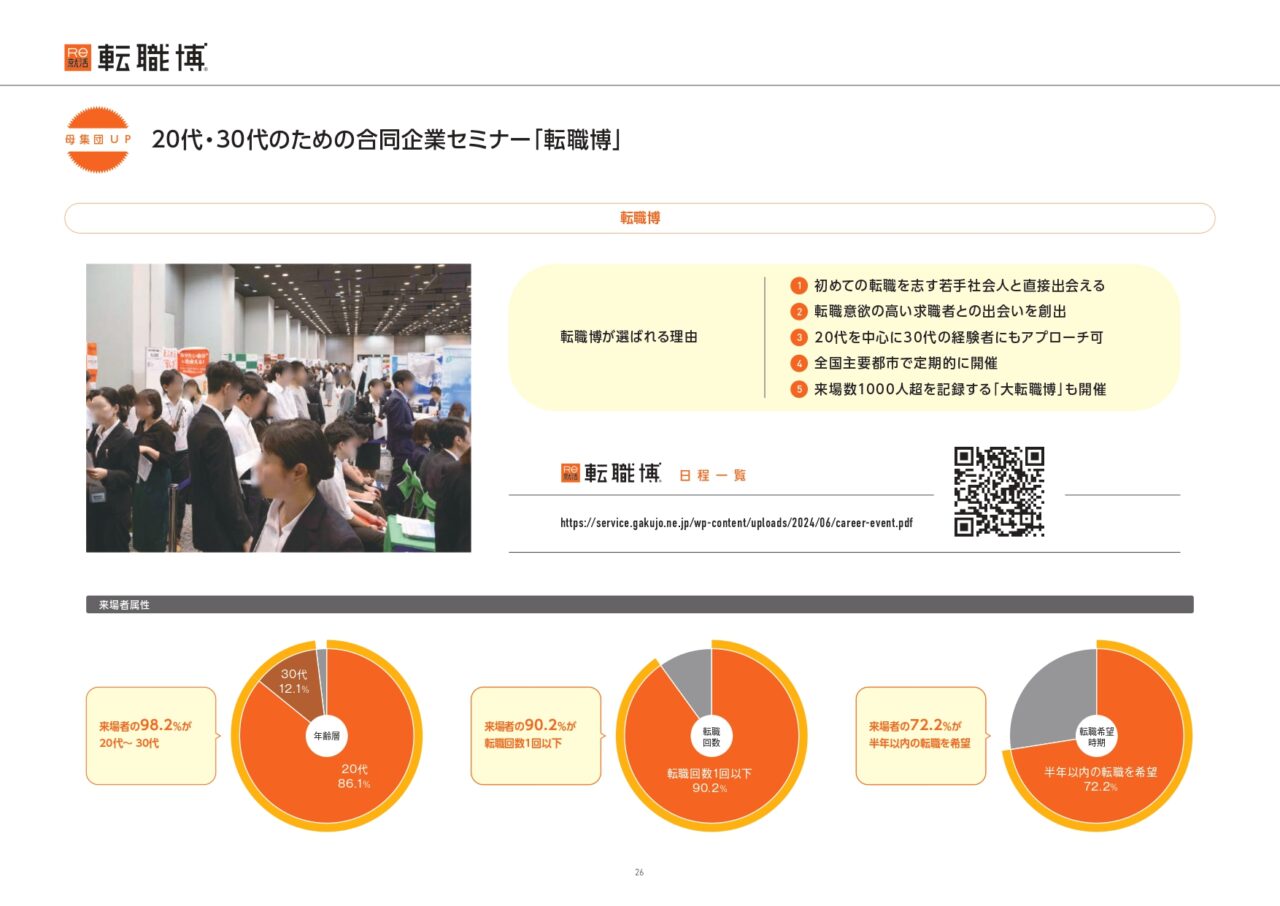The image size is (1280, 906).
Task: Click the text 20代を中心に30代の経験者にもアプローチ可
Action: pyautogui.click(x=959, y=338)
